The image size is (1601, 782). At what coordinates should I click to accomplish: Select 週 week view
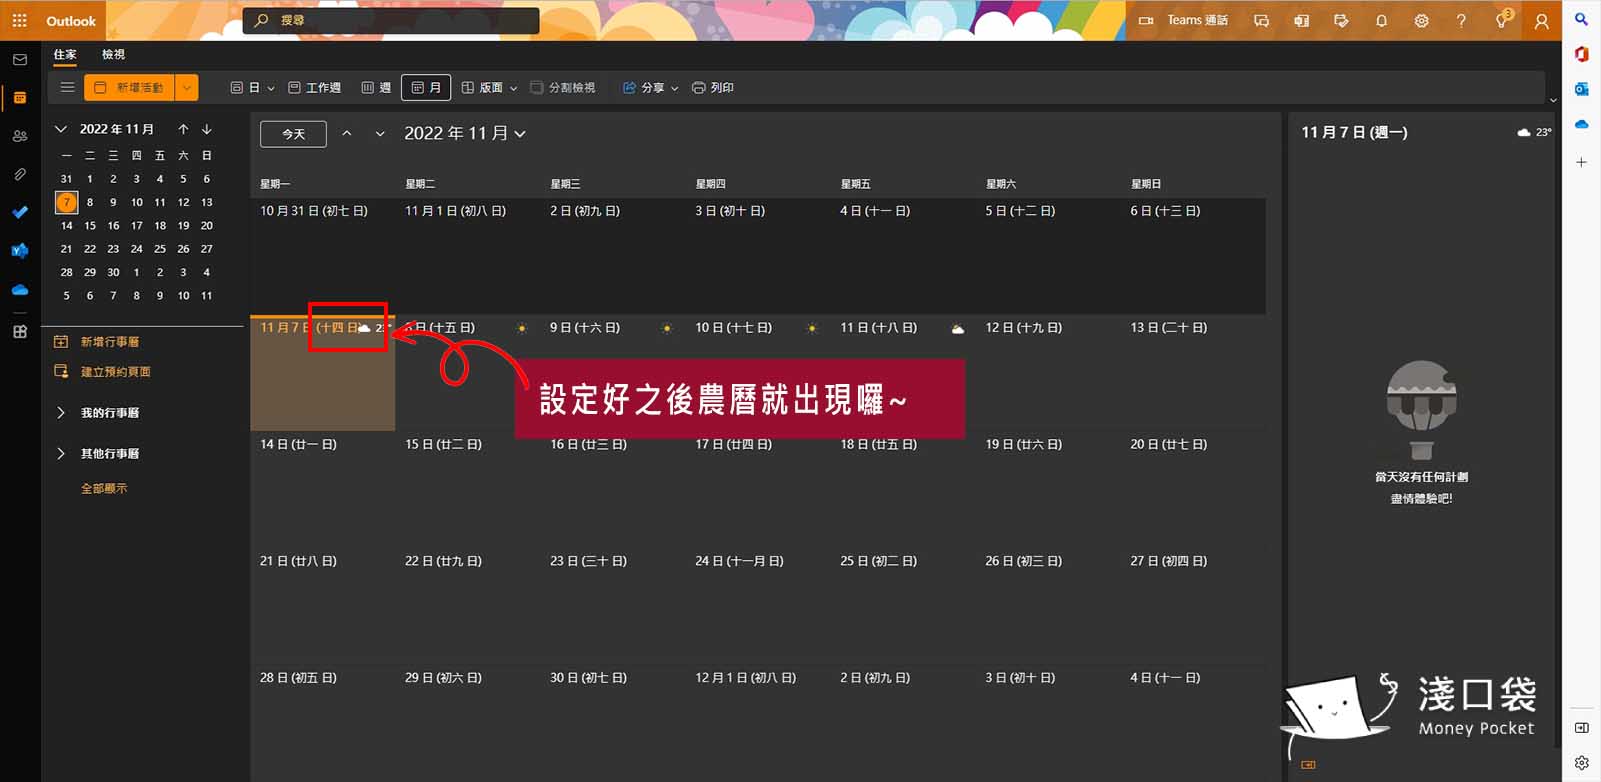tap(376, 88)
